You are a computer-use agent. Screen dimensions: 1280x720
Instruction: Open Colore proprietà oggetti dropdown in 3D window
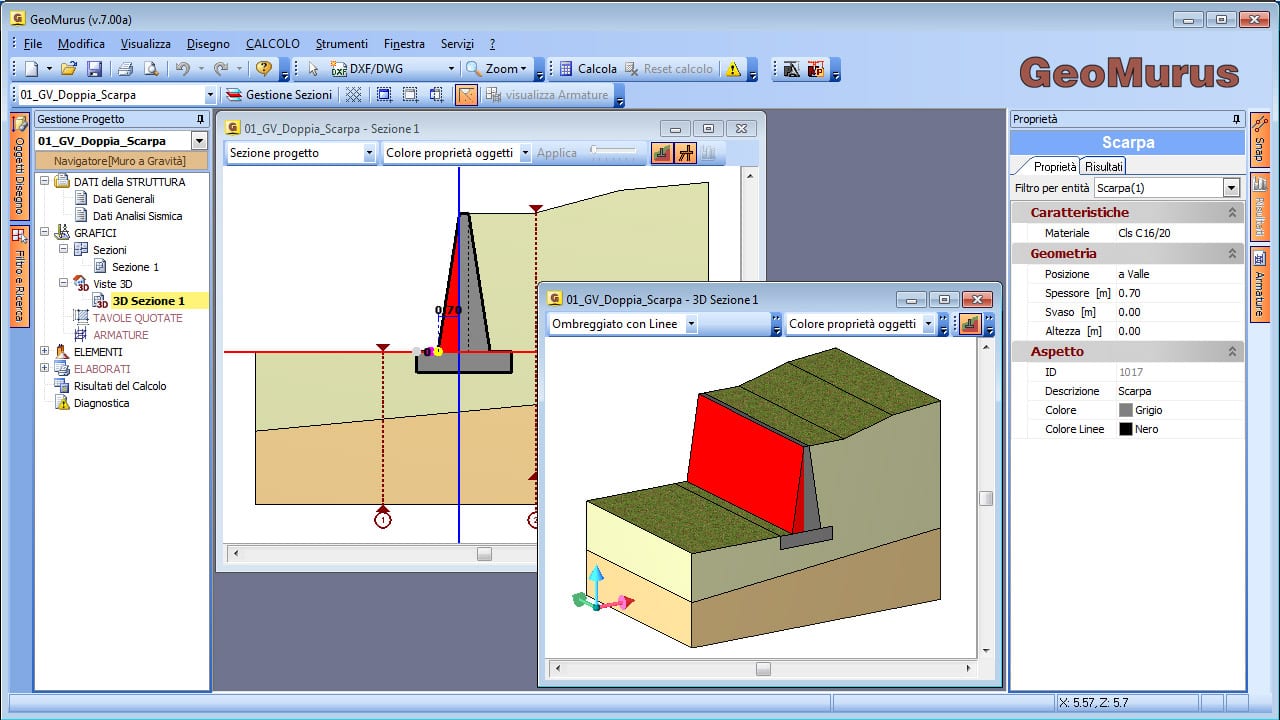(x=929, y=324)
